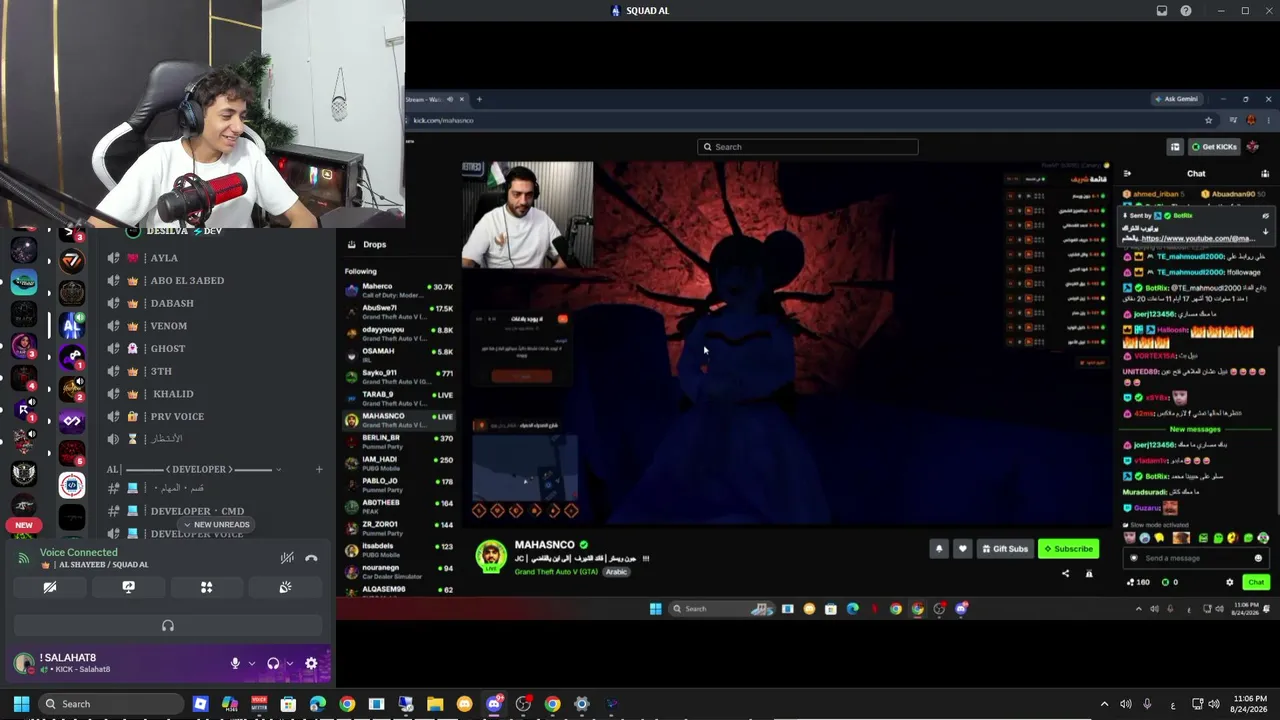Select the AL server icon

pos(72,326)
